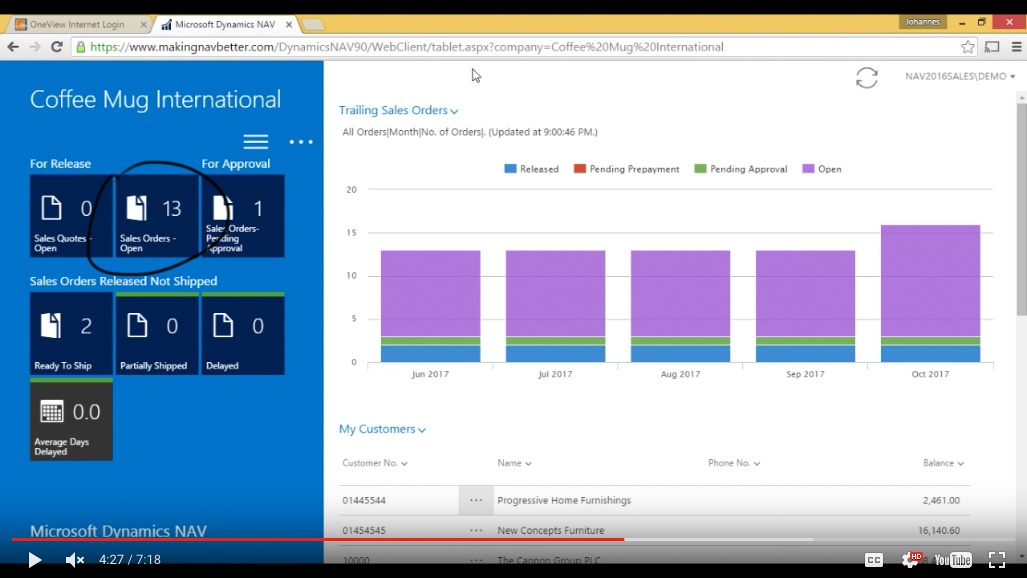Open the Delayed orders tile
Screen dimensions: 1027x578
243,334
